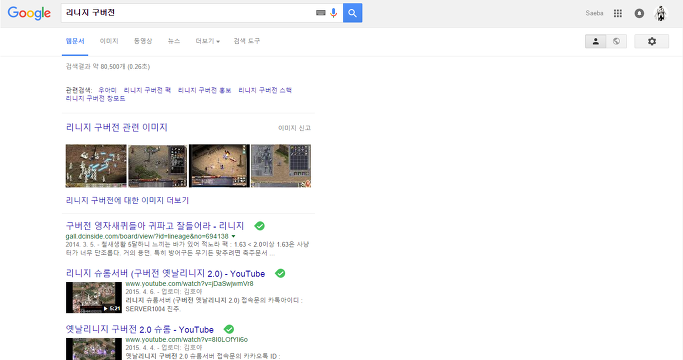Image resolution: width=683 pixels, height=360 pixels.
Task: Open 검색 도구 search tools
Action: coord(247,41)
